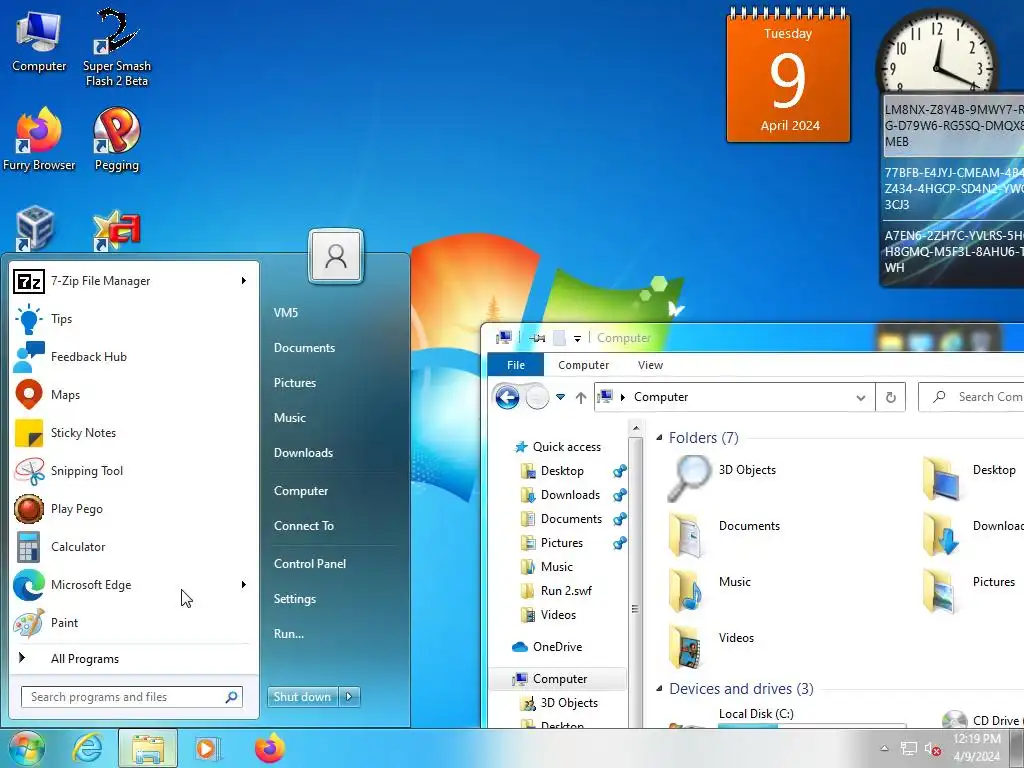Switch to the Computer ribbon tab
This screenshot has height=768, width=1024.
coord(583,365)
